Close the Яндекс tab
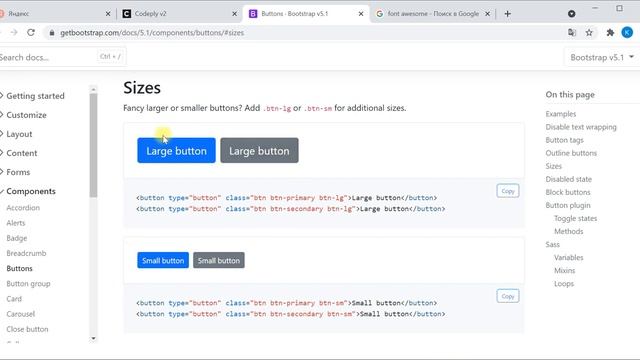This screenshot has width=640, height=360. coord(108,14)
